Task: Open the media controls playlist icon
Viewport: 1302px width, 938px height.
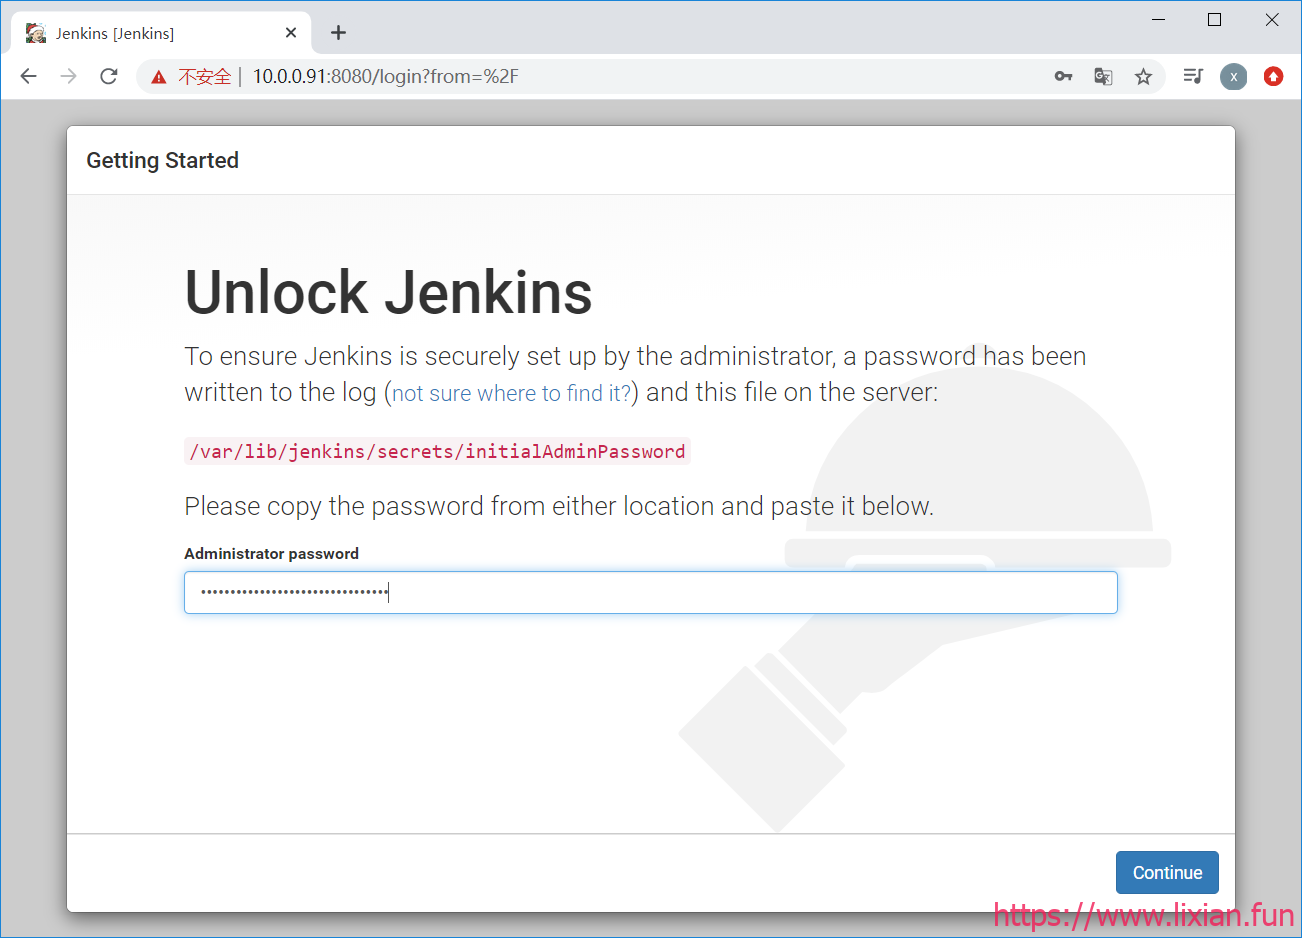Action: point(1192,76)
